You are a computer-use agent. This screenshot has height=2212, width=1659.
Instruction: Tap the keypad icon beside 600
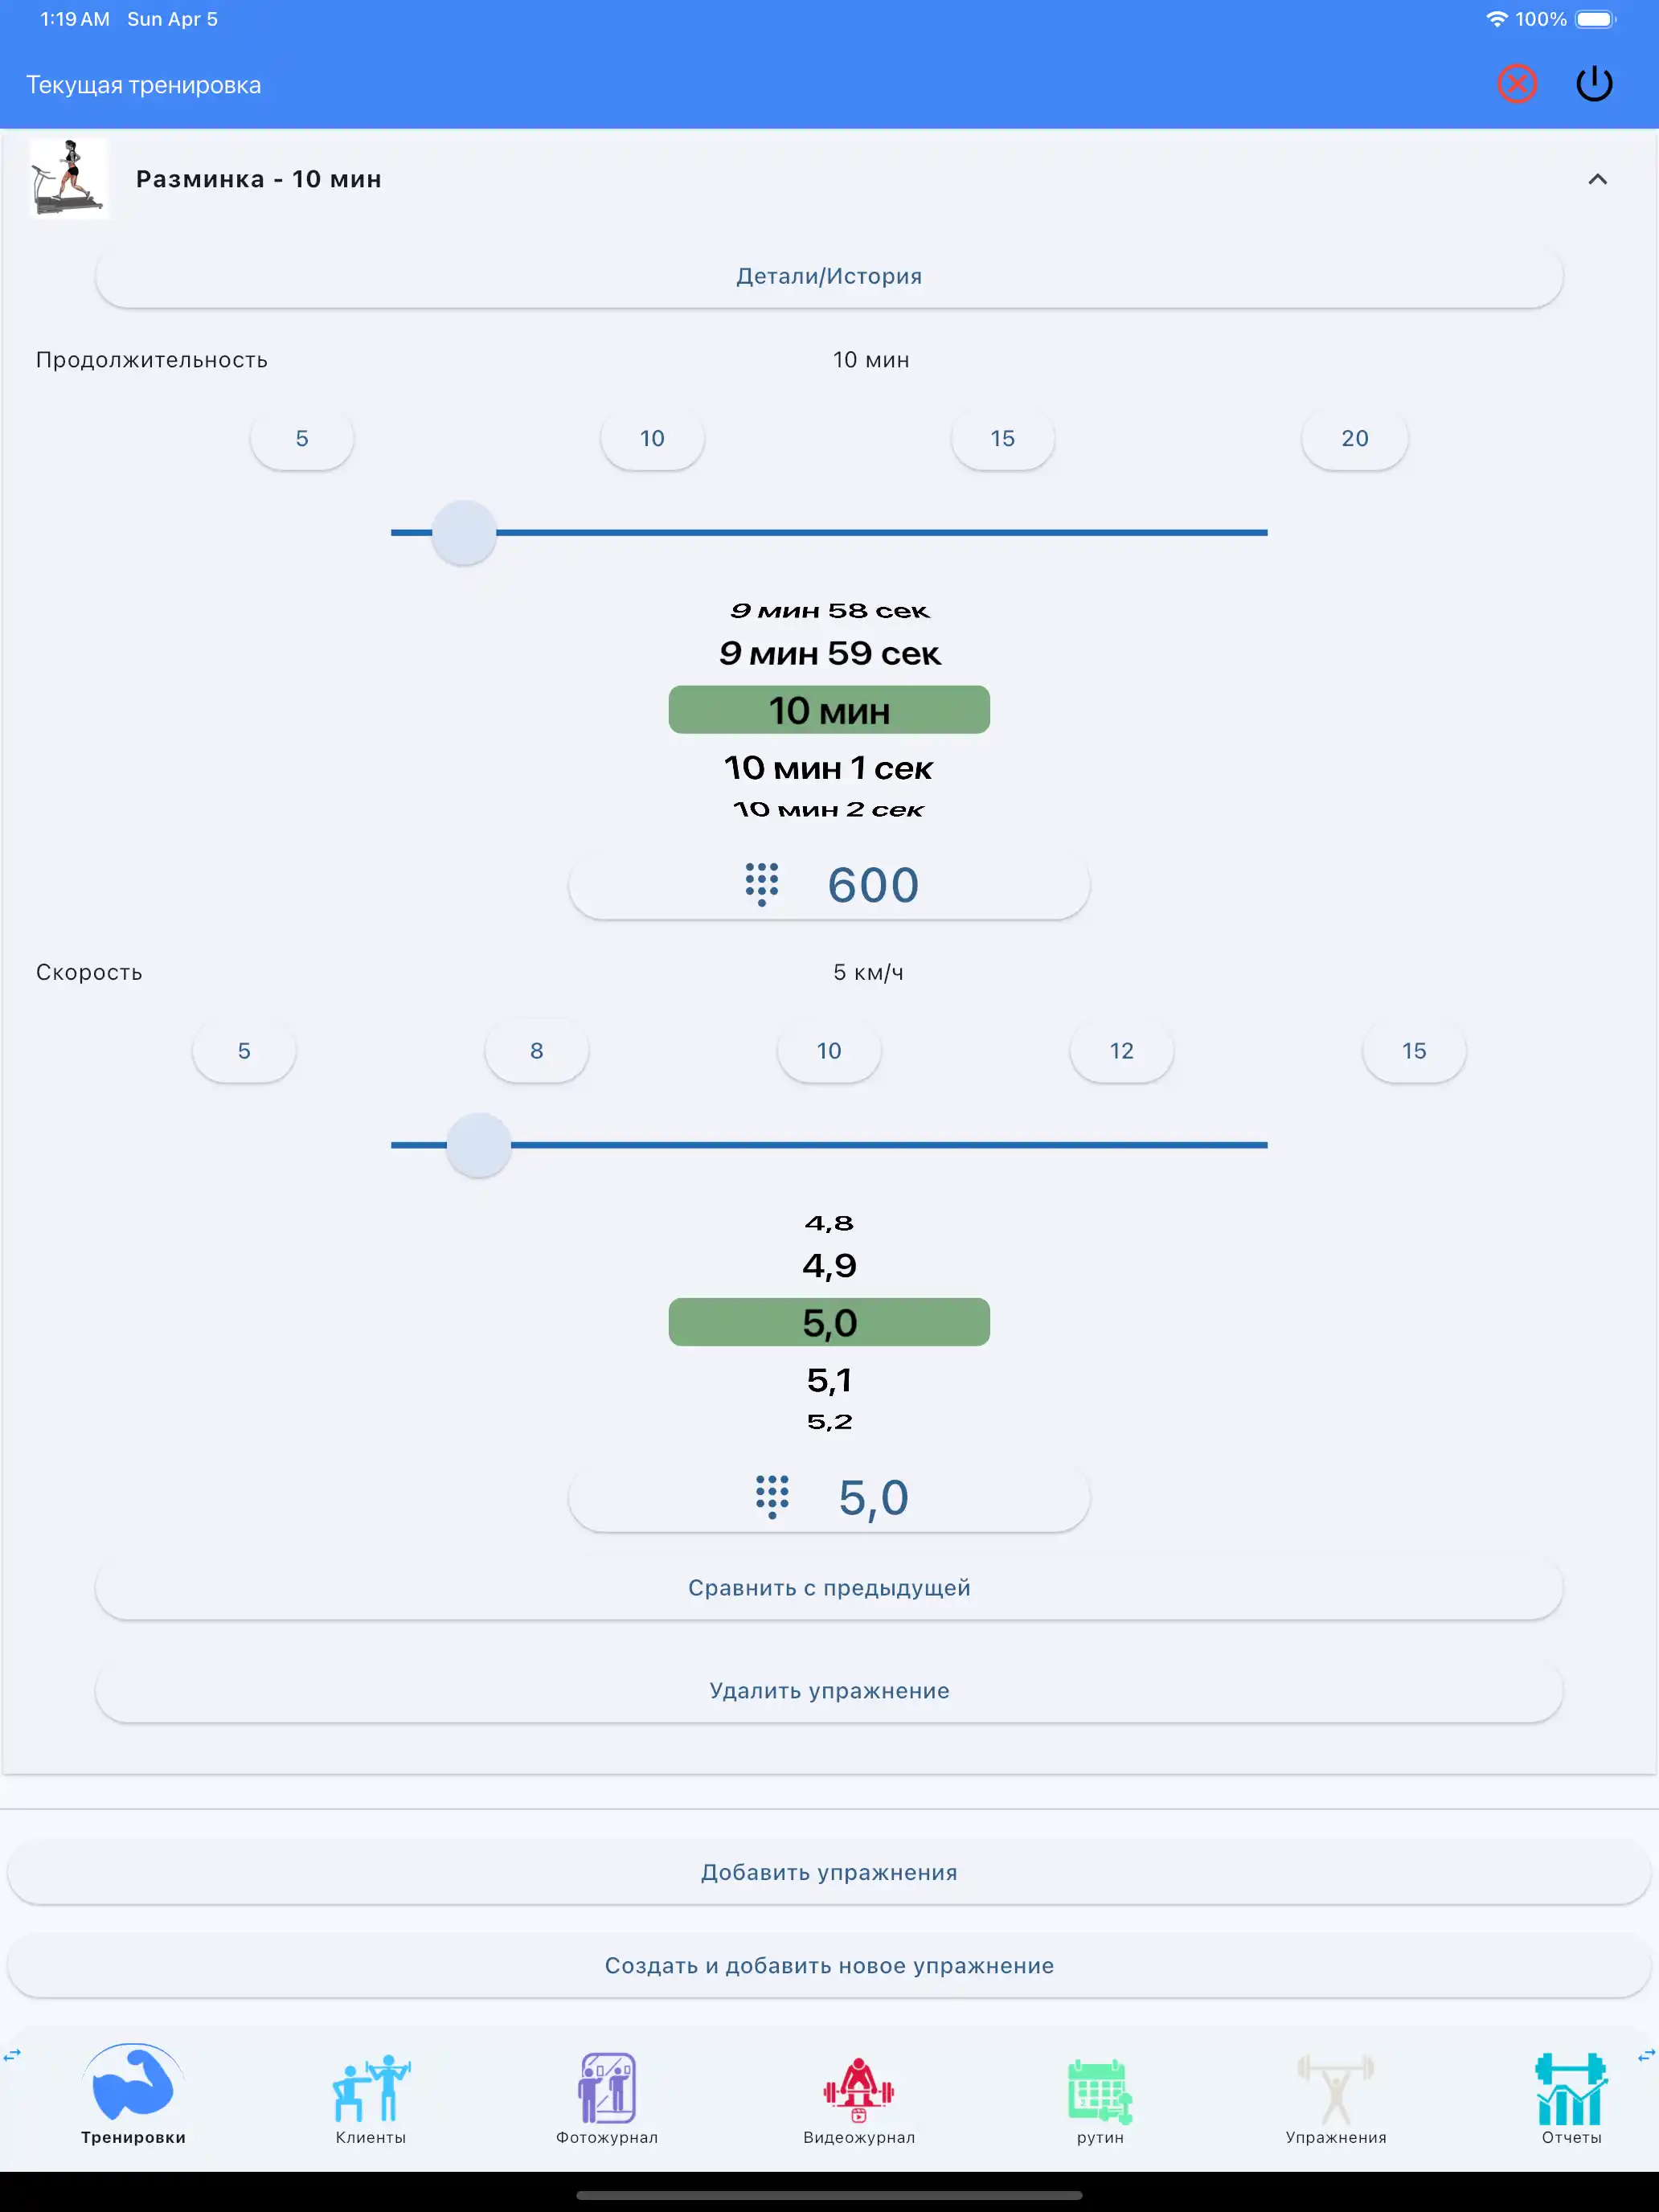(x=761, y=885)
